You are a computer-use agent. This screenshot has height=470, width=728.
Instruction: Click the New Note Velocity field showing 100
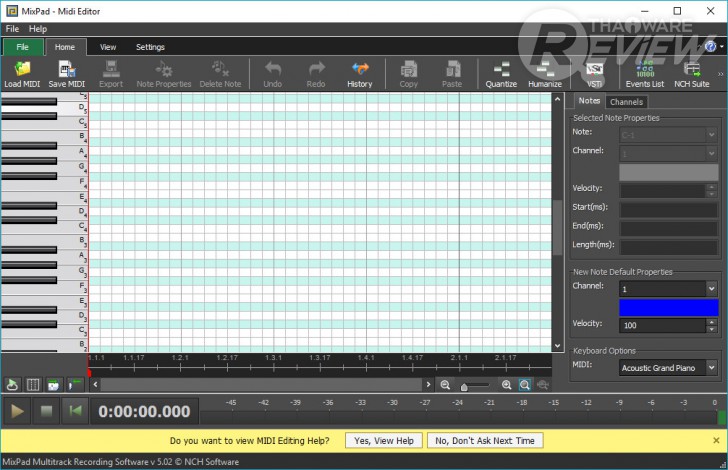[x=663, y=325]
